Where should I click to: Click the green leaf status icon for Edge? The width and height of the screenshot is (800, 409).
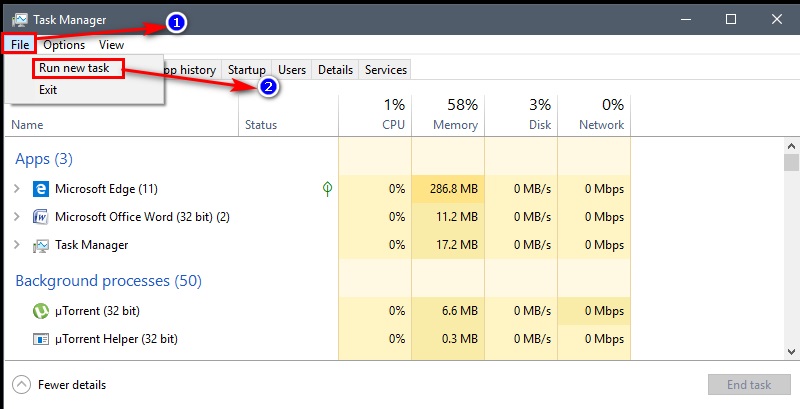(x=328, y=189)
